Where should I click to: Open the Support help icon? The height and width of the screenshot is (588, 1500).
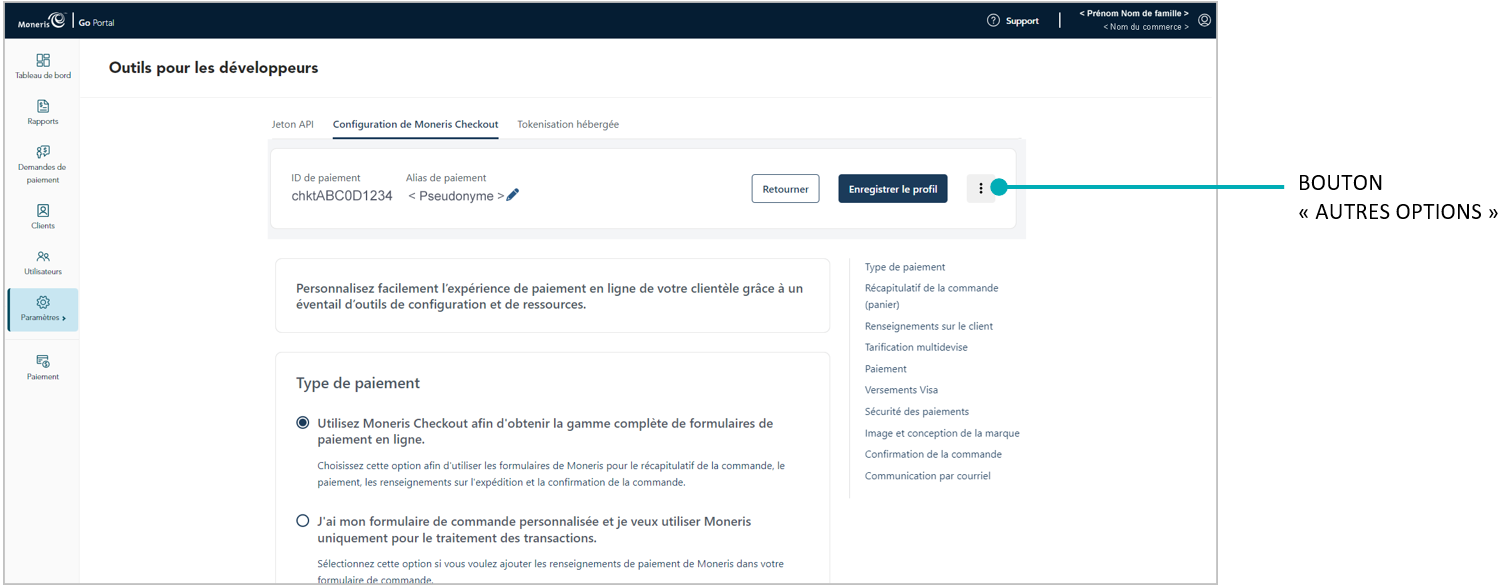pos(993,21)
